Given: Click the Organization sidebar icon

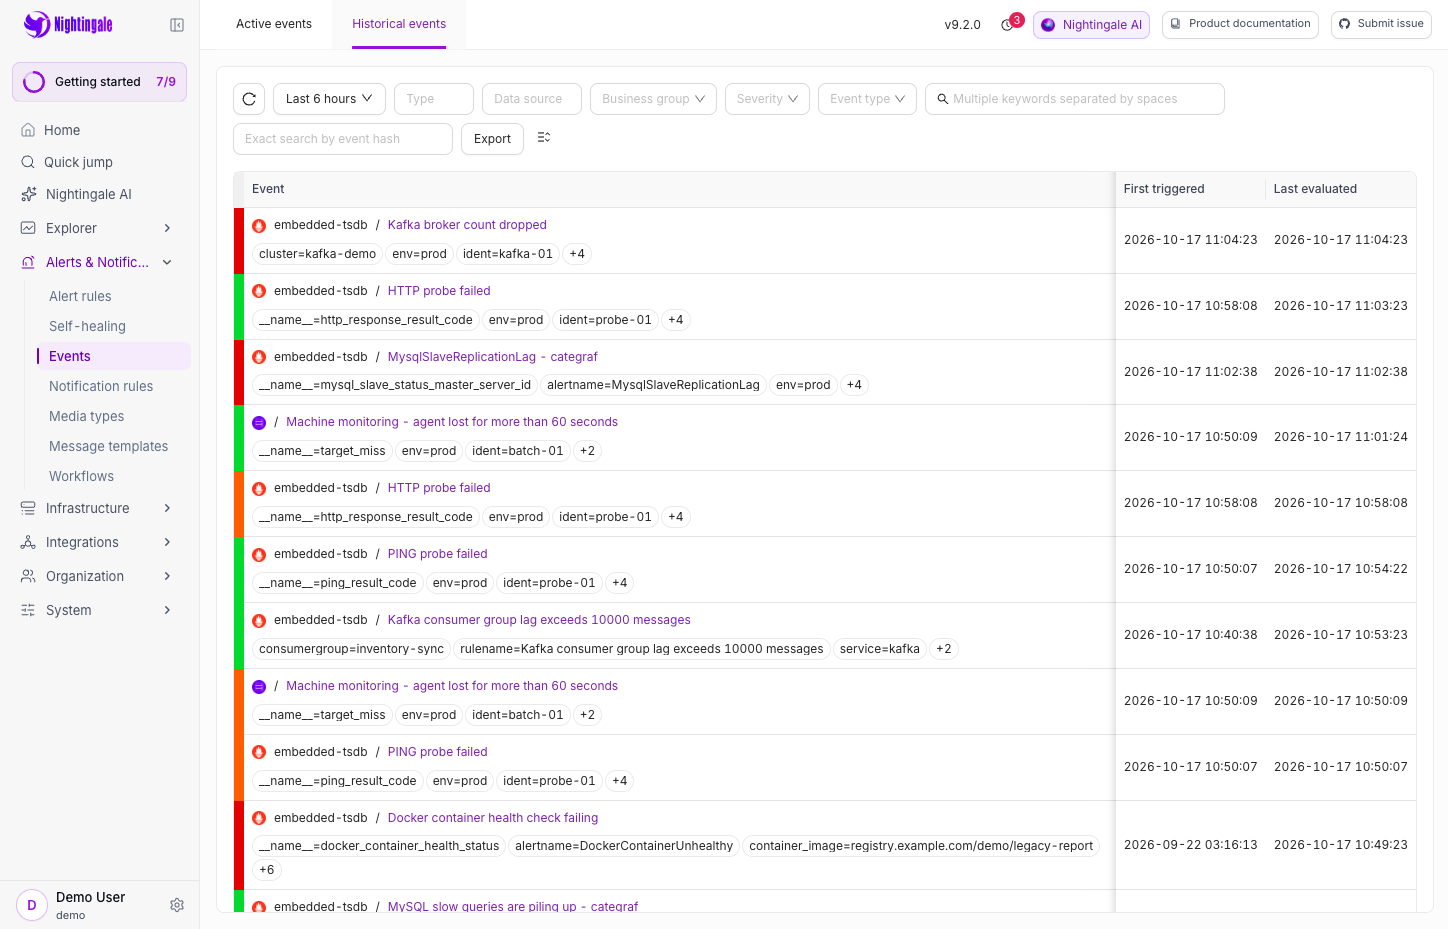Looking at the screenshot, I should (x=28, y=576).
